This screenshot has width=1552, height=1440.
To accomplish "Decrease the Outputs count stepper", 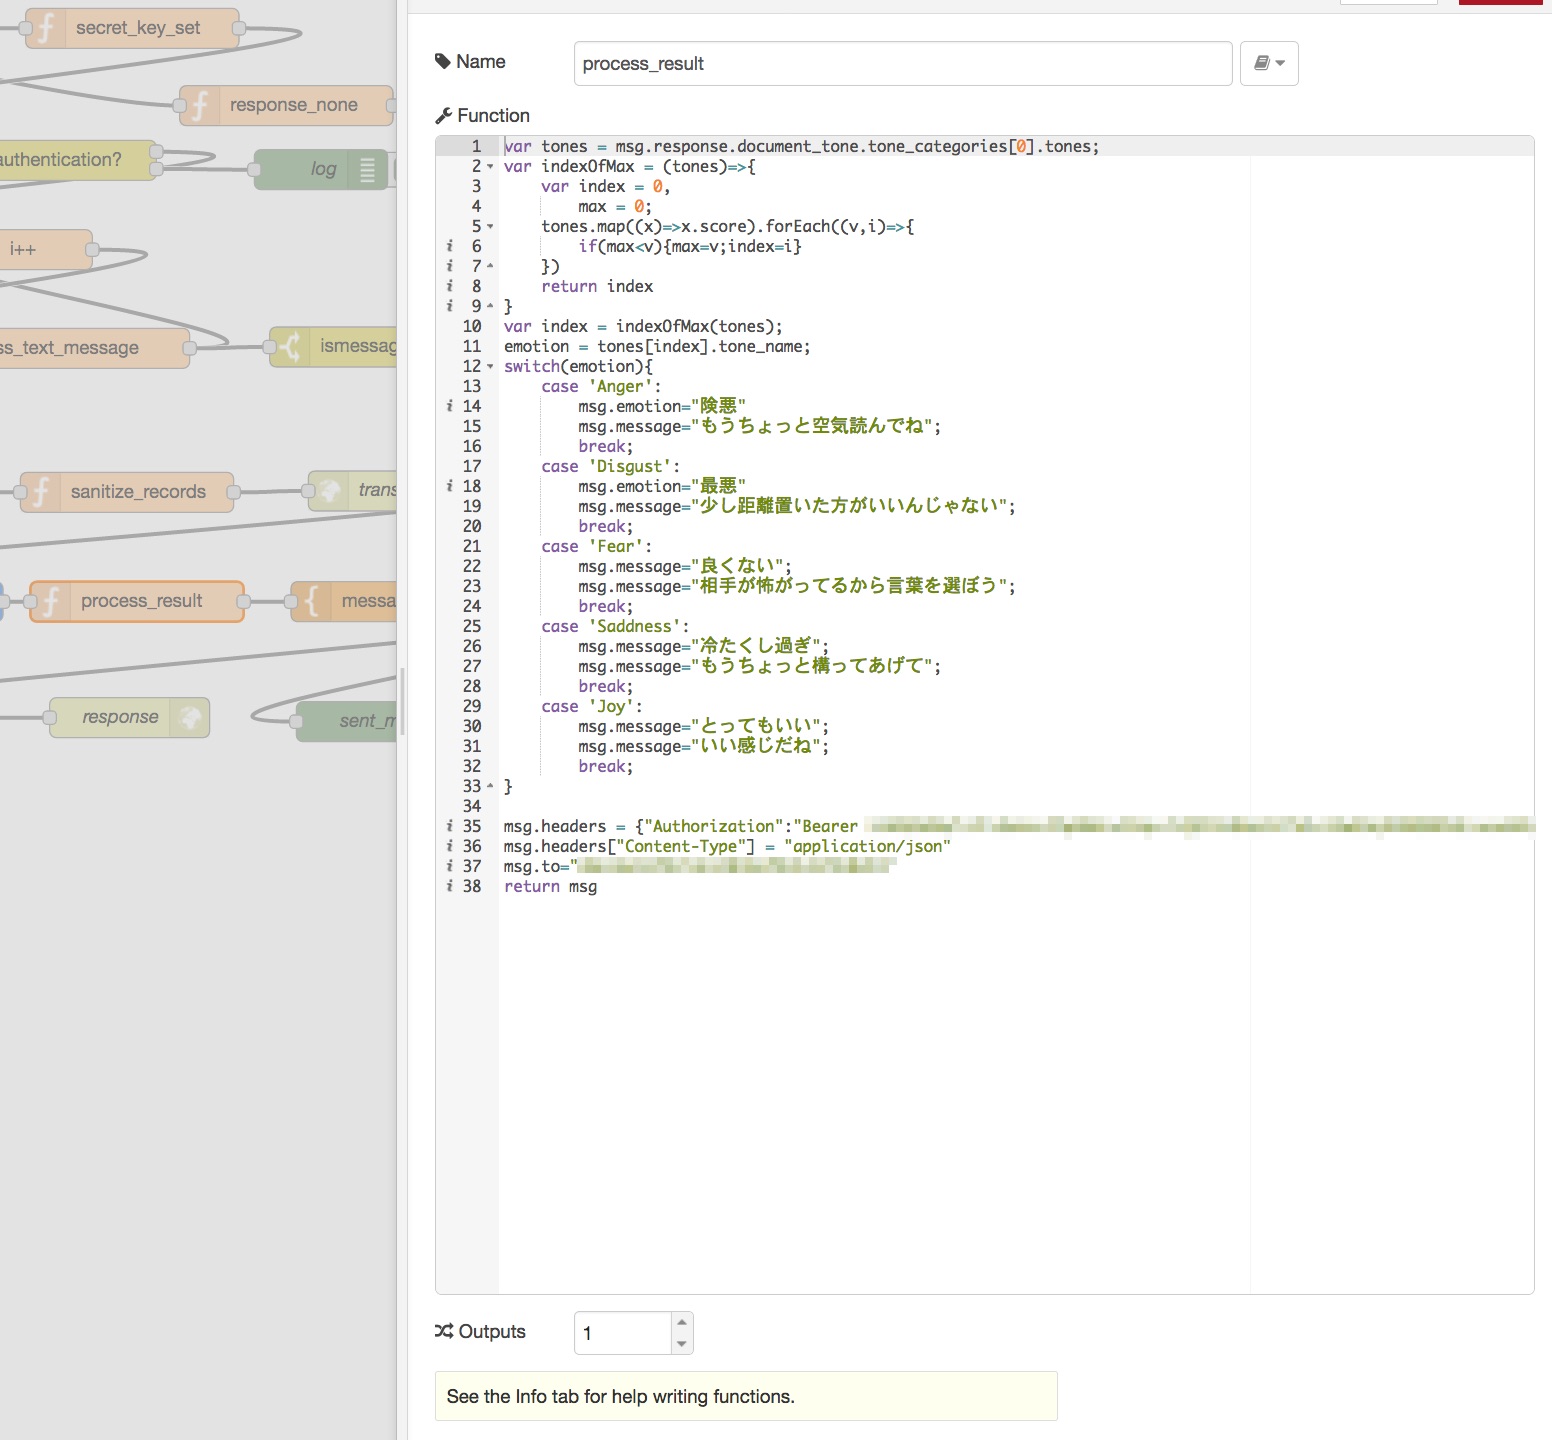I will point(682,1344).
